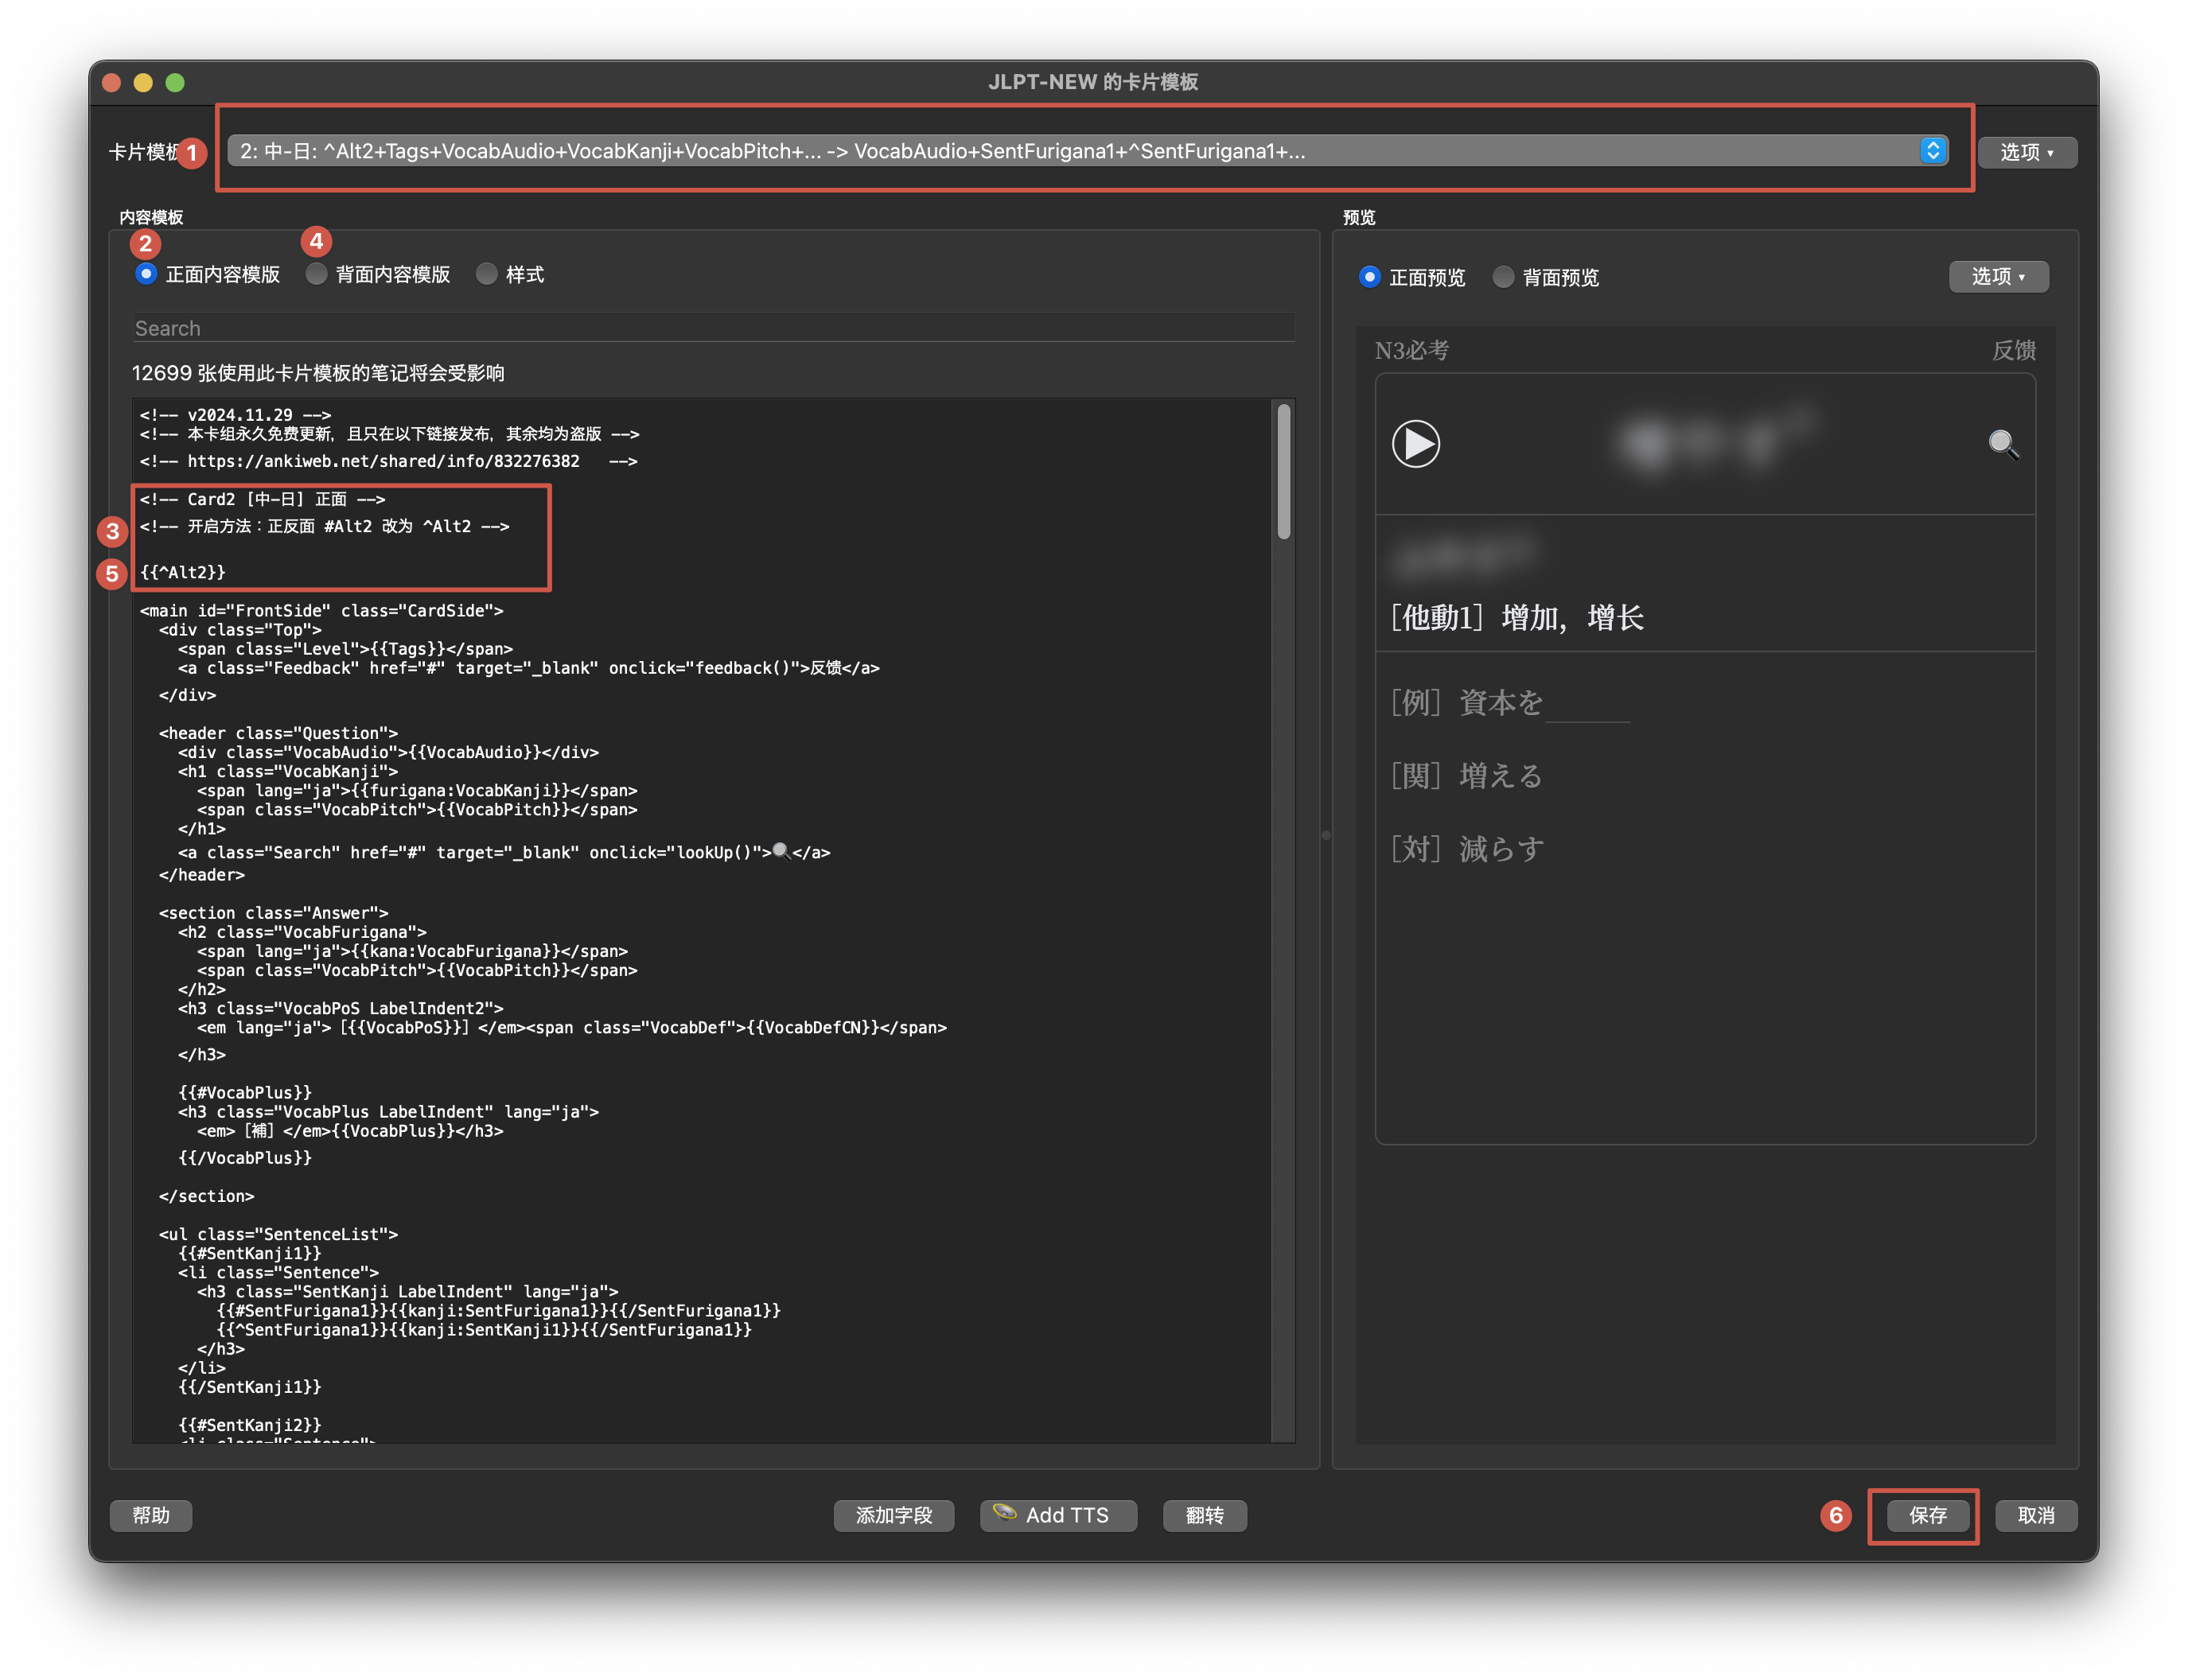Select 正面预览 preview option

[x=1370, y=277]
